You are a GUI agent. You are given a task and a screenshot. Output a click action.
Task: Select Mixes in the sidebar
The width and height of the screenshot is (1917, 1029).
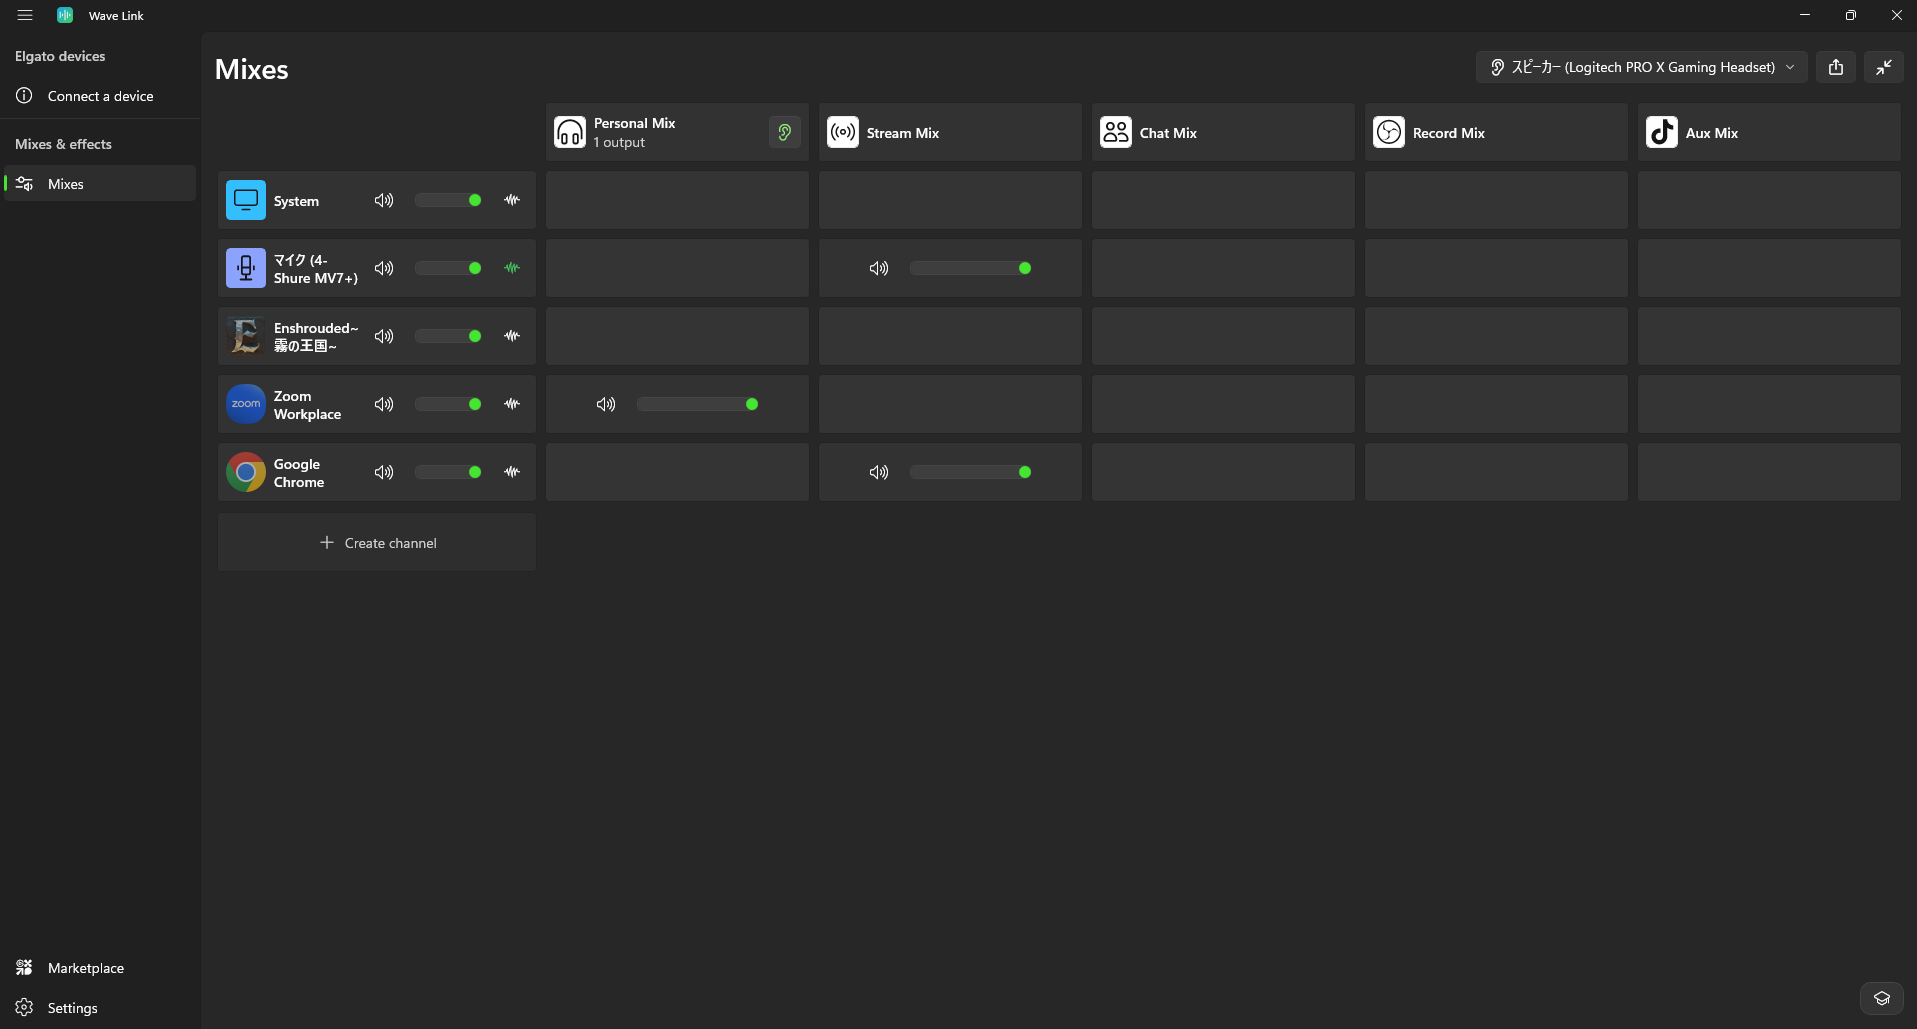(x=100, y=184)
